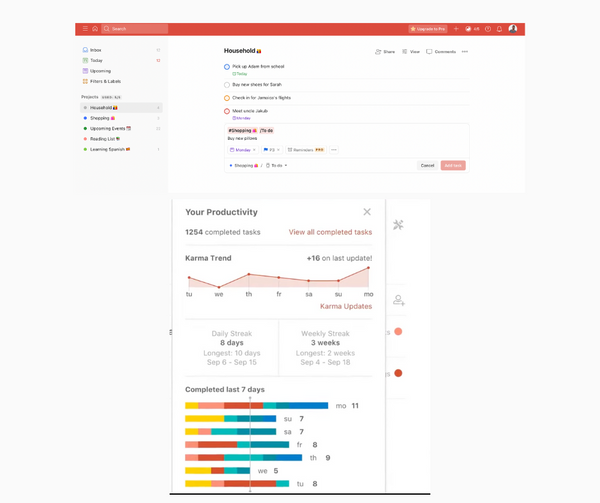
Task: Click the quick add plus icon in the top bar
Action: click(456, 29)
